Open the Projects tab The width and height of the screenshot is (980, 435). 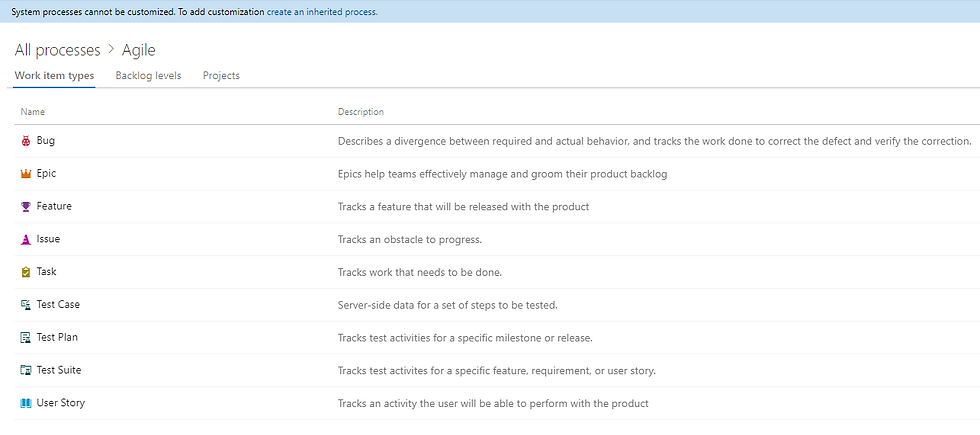point(221,76)
